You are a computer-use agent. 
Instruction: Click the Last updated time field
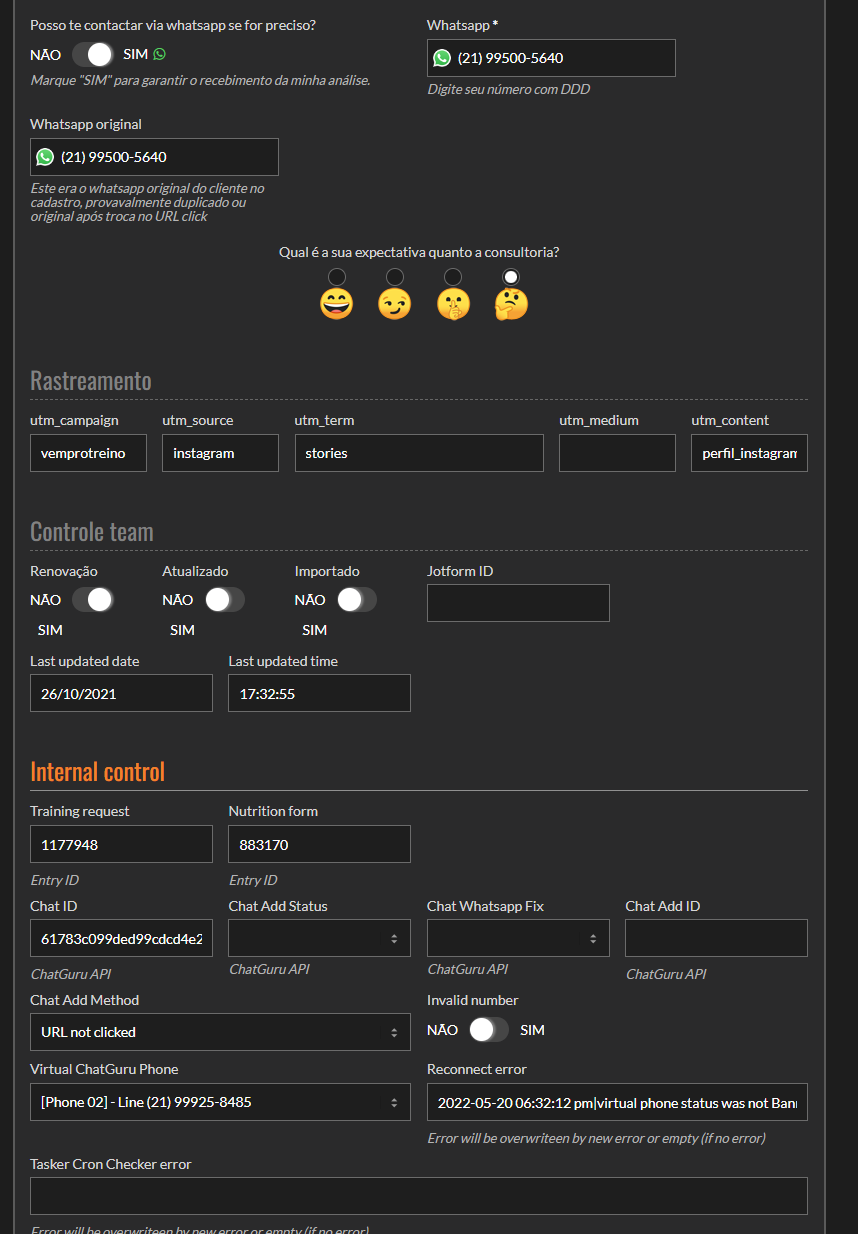319,693
